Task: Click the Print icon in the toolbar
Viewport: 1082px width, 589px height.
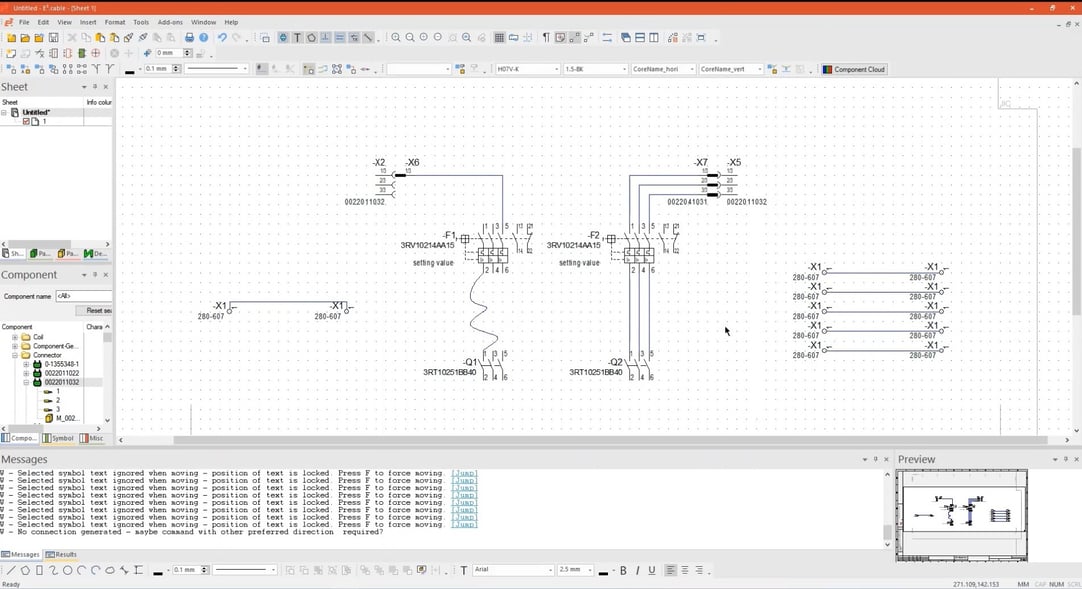Action: (x=189, y=38)
